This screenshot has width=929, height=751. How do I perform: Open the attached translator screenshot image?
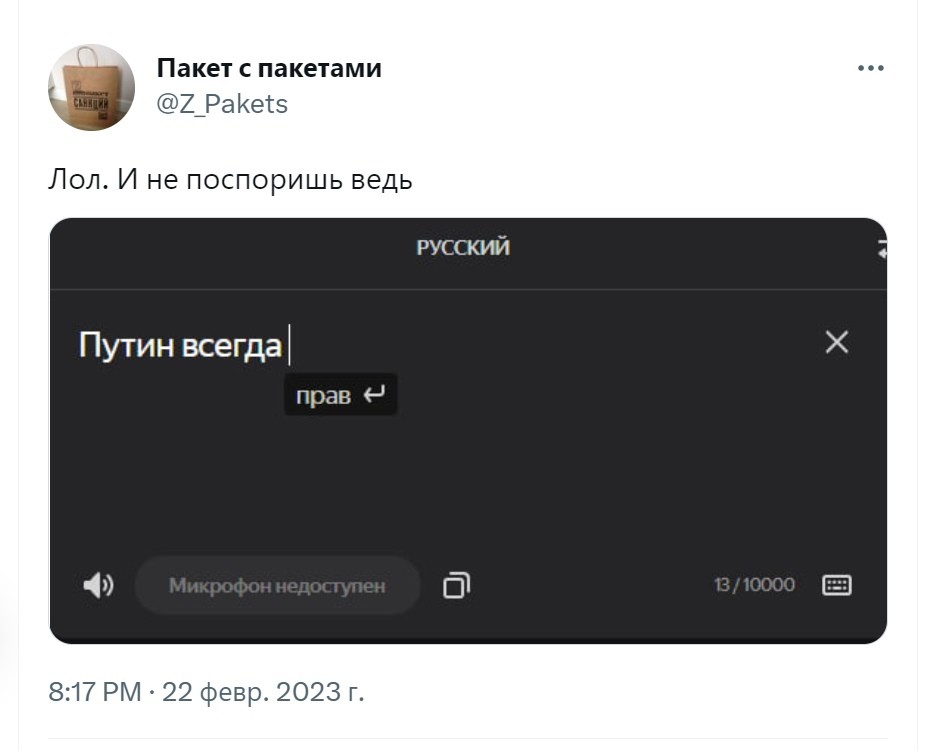(468, 431)
